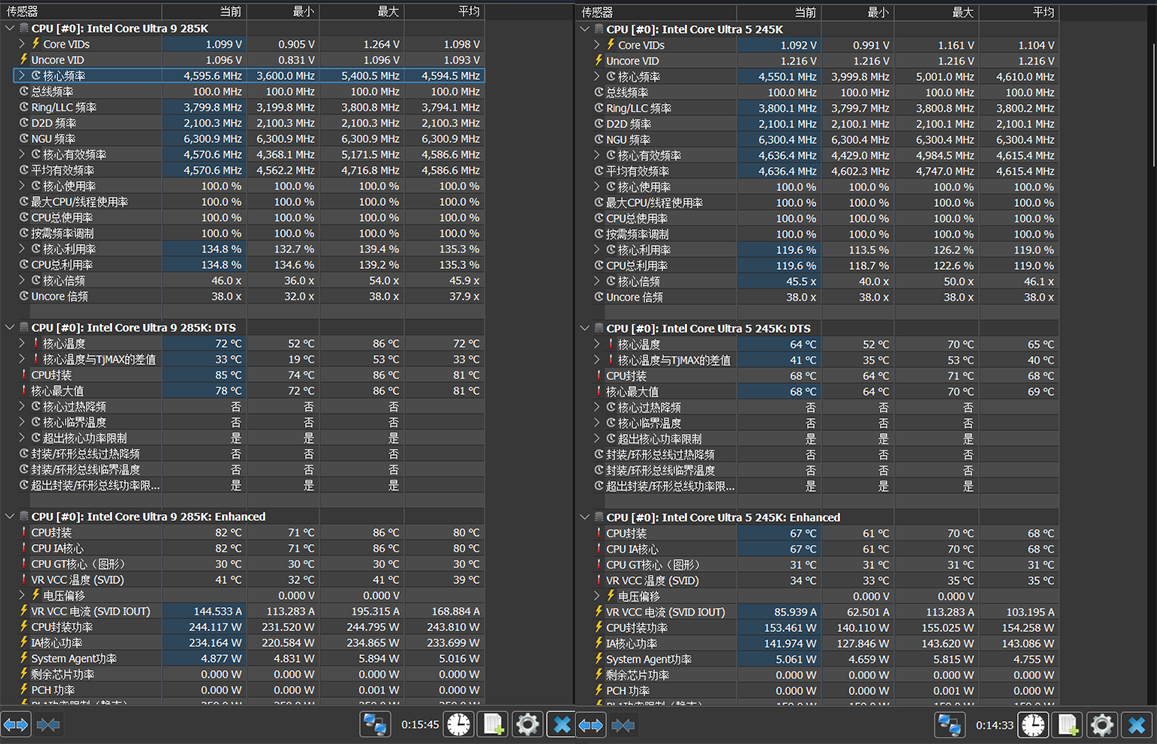
Task: Click clock icon of NGU 频率 row, 245K window
Action: coord(598,140)
